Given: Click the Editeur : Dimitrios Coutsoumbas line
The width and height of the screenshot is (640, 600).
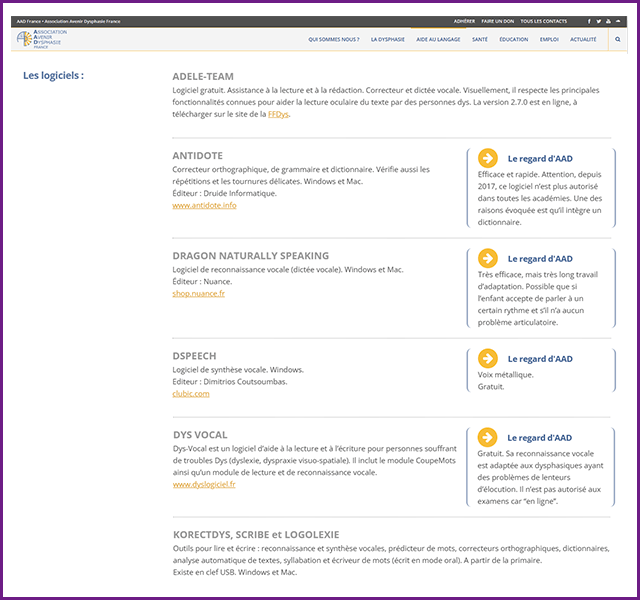Looking at the screenshot, I should (230, 382).
